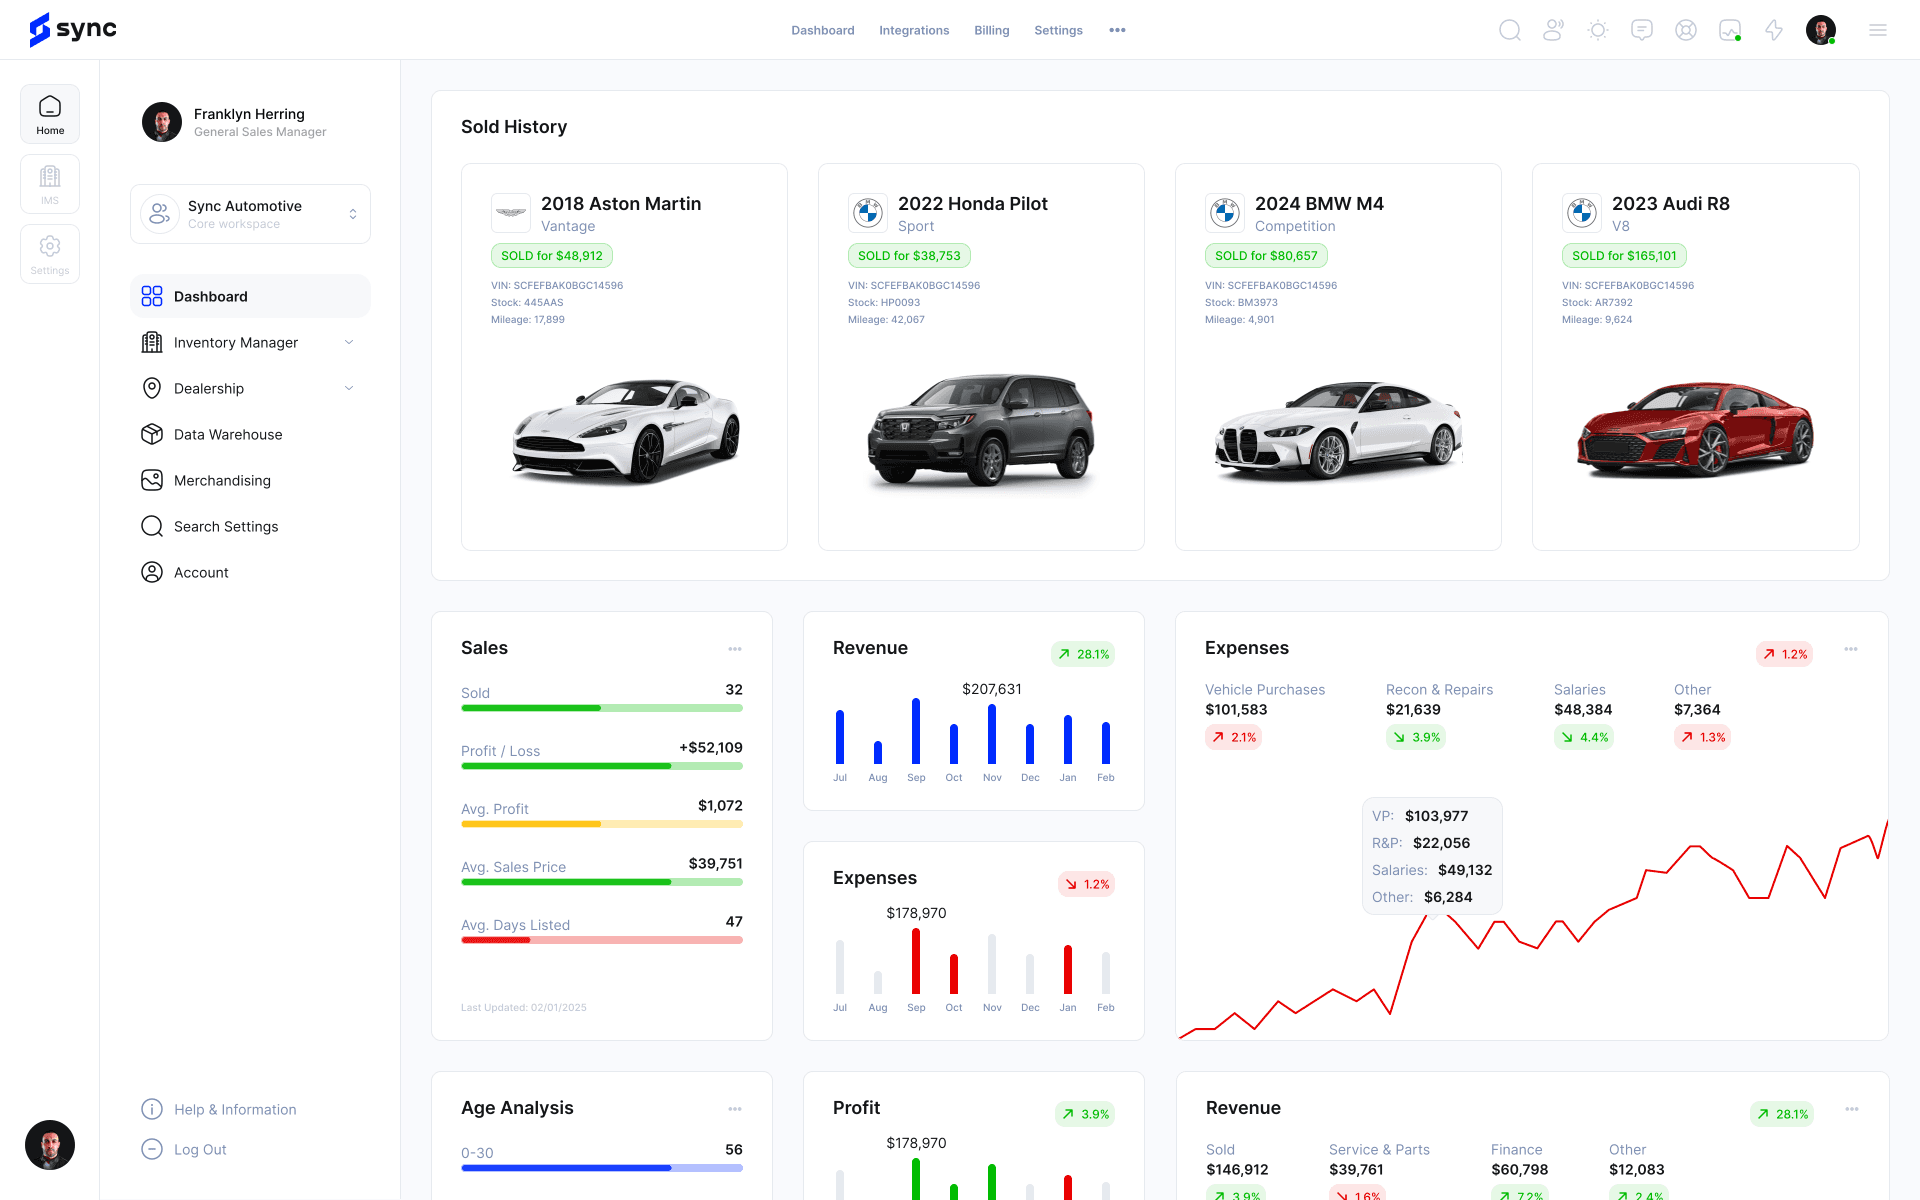Viewport: 1920px width, 1200px height.
Task: Click the Vehicle Purchases 2.1% badge
Action: point(1233,737)
